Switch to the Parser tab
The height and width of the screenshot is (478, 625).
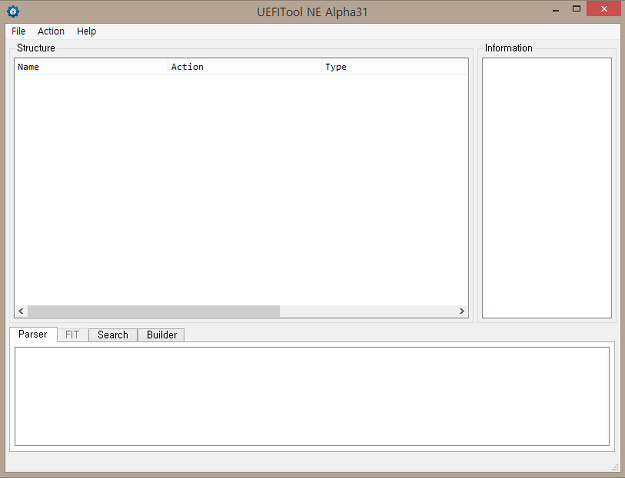click(x=33, y=334)
